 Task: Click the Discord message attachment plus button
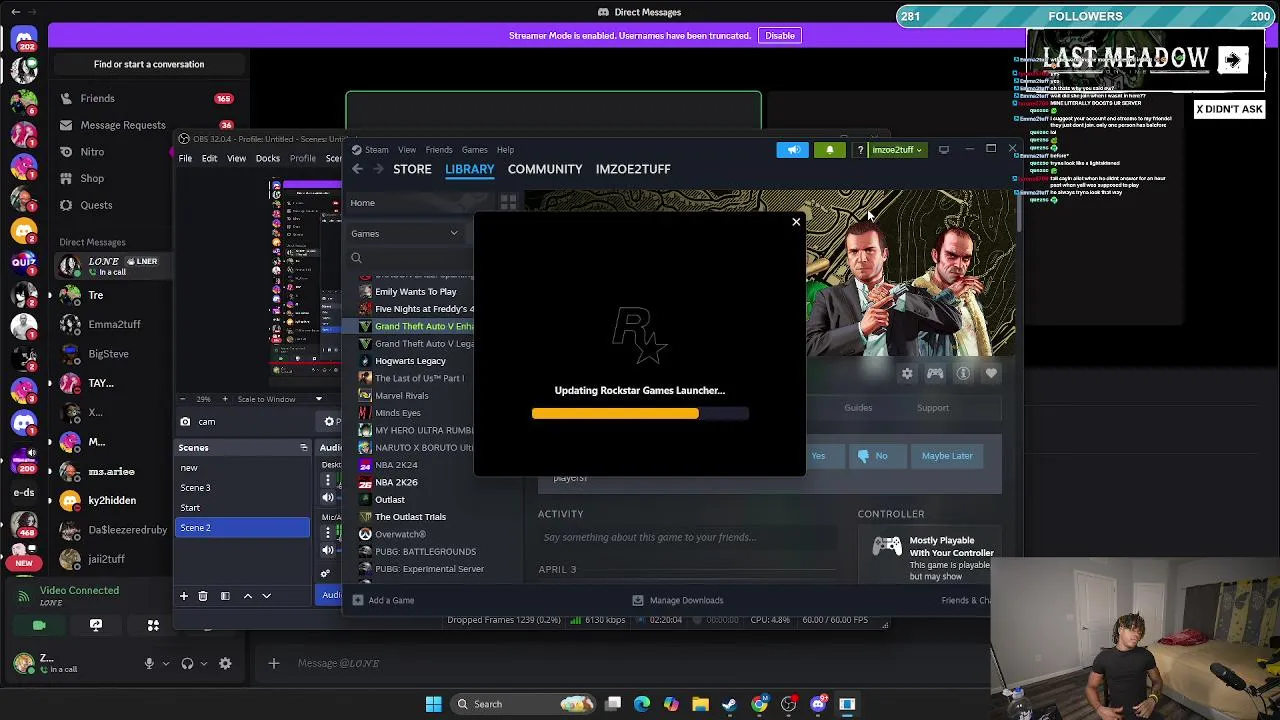(x=273, y=663)
